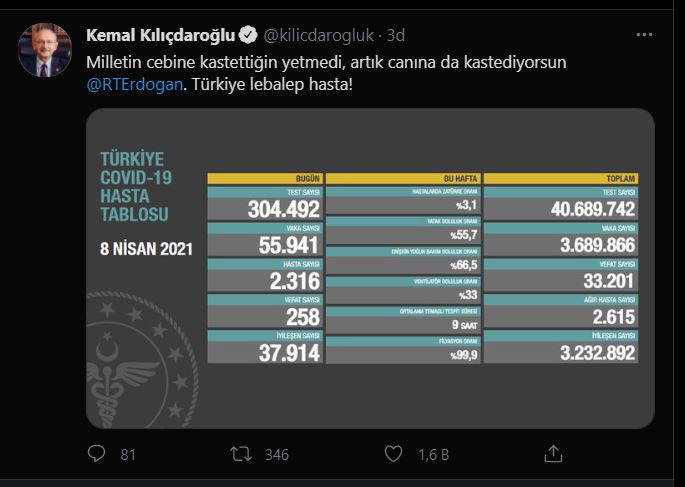Click the "TÜRKİYE COVID-19 HASTA TABLOSU" title
Viewport: 685px width, 487px height.
(134, 187)
